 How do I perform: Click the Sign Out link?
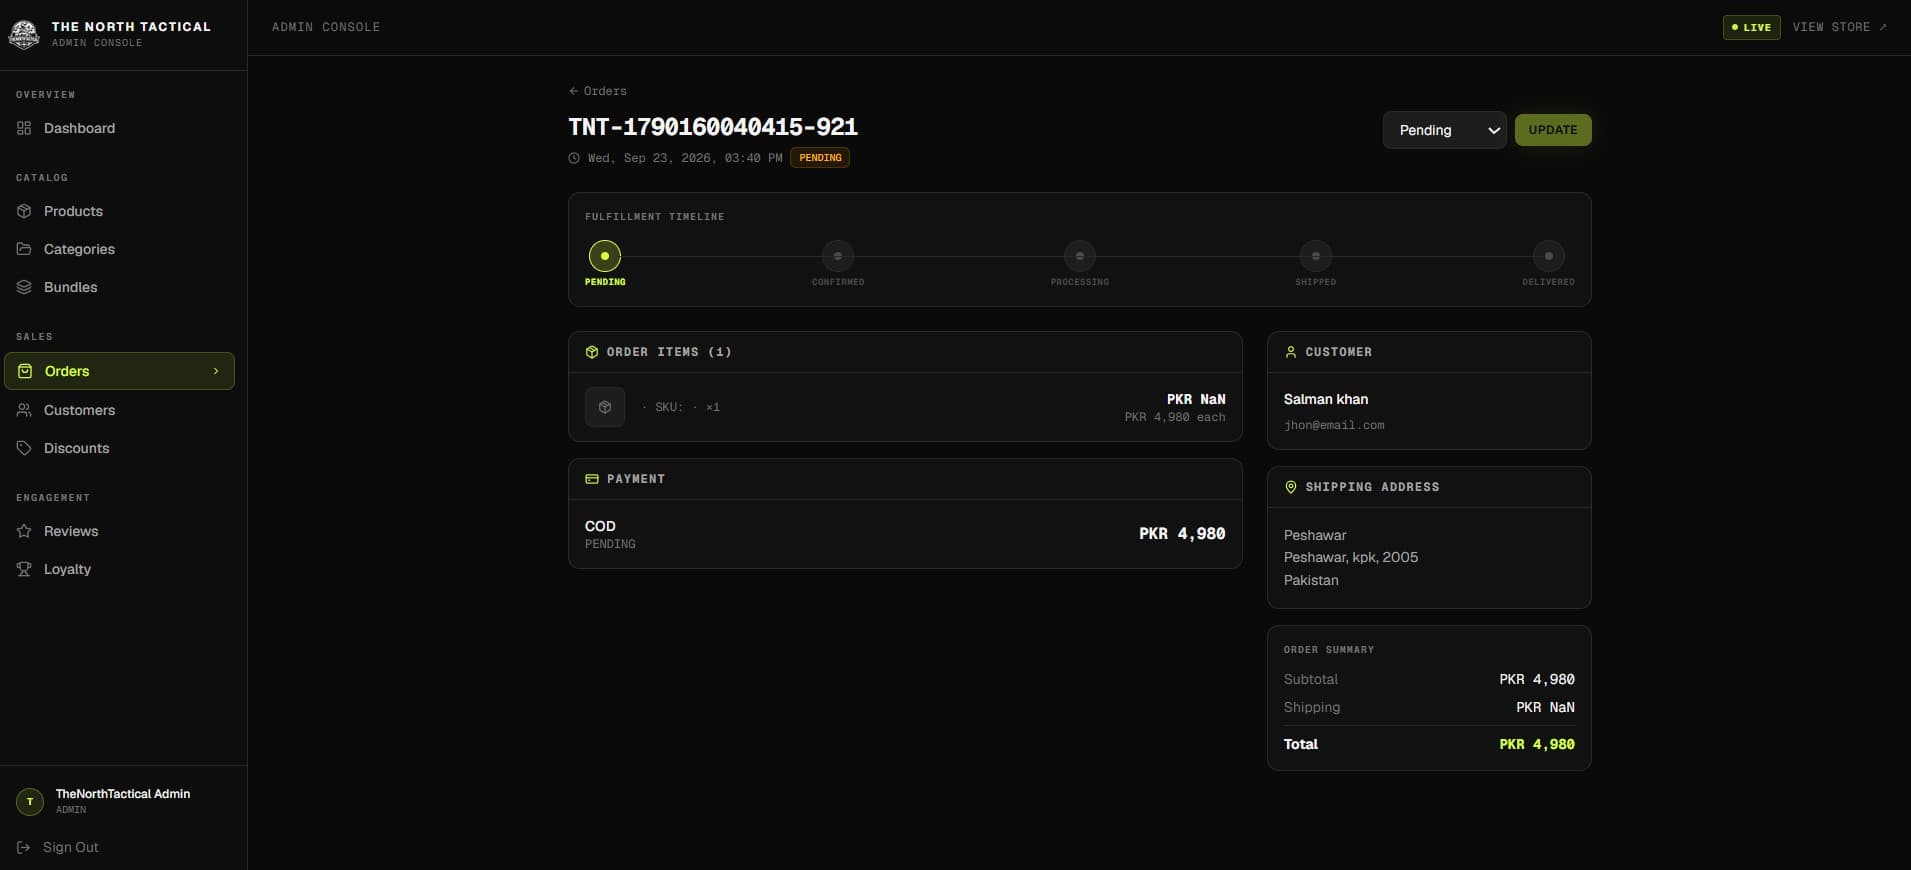58,847
